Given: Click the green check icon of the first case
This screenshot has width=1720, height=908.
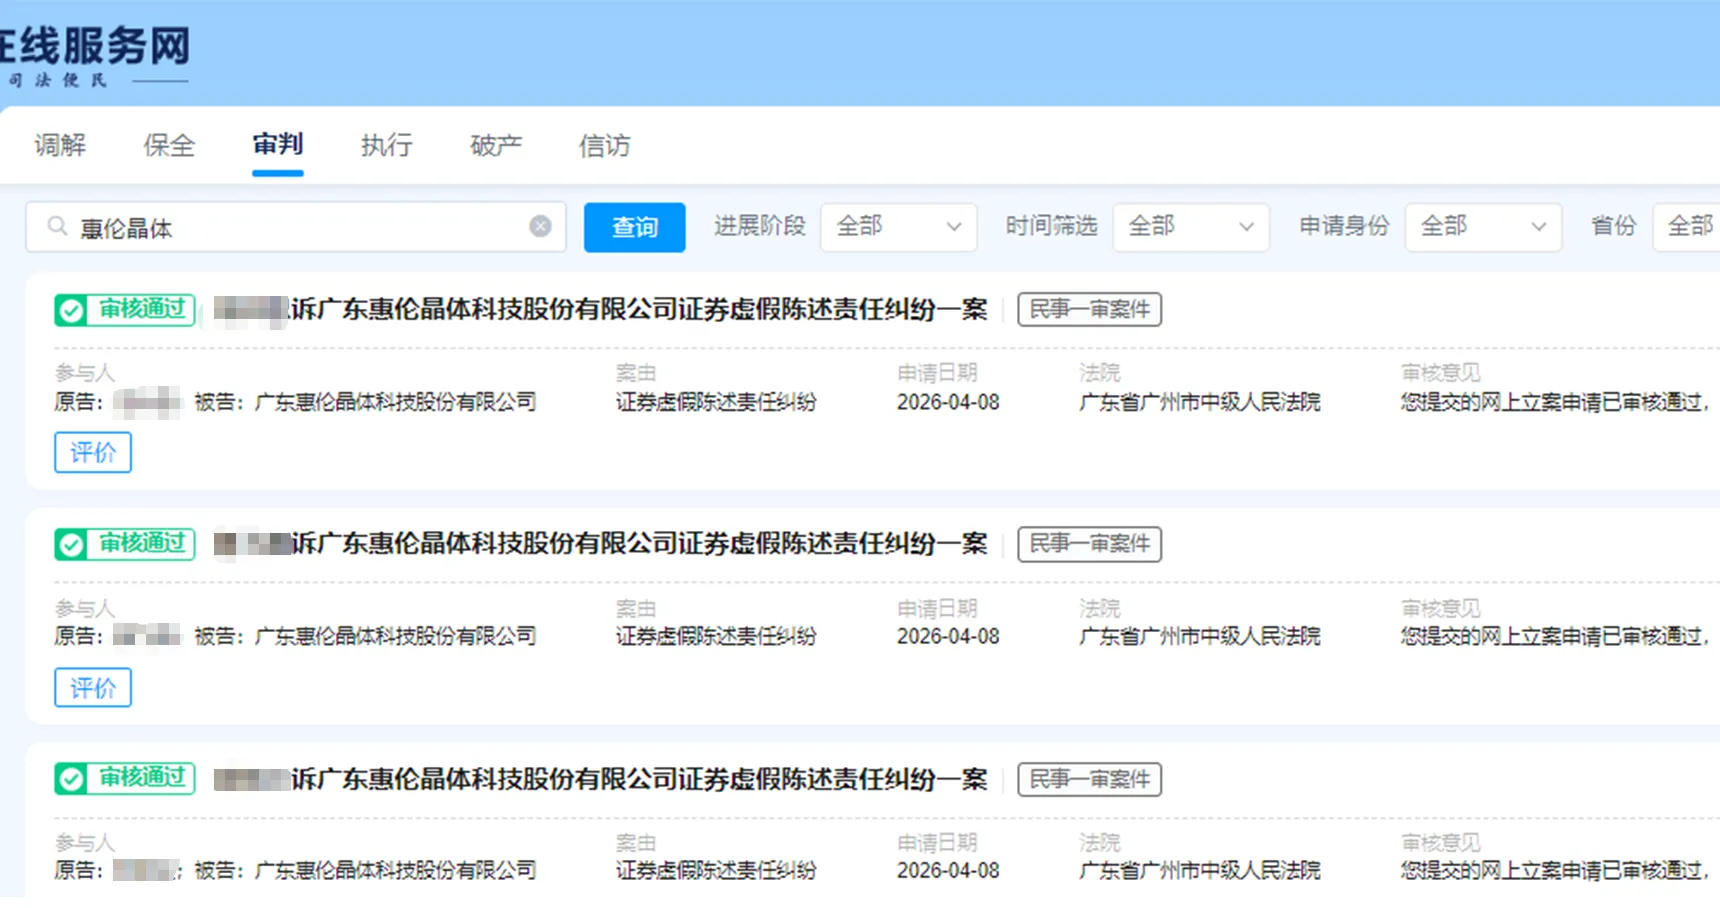Looking at the screenshot, I should point(71,310).
